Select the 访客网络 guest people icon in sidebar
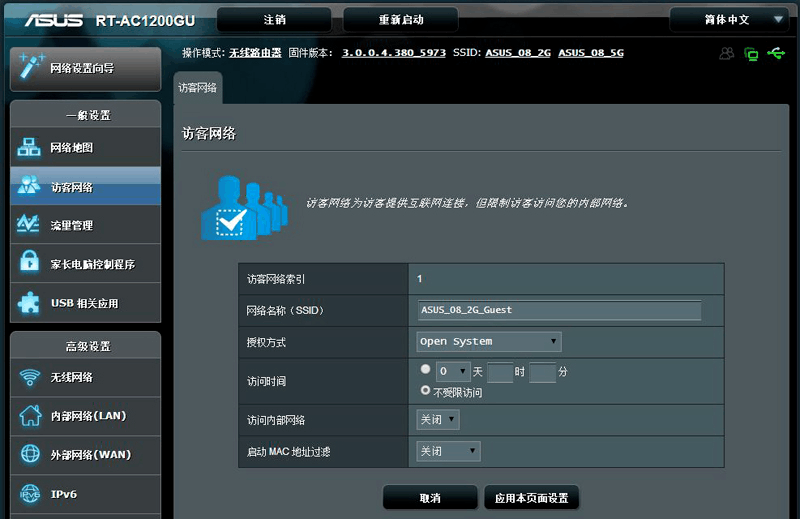 coord(29,186)
